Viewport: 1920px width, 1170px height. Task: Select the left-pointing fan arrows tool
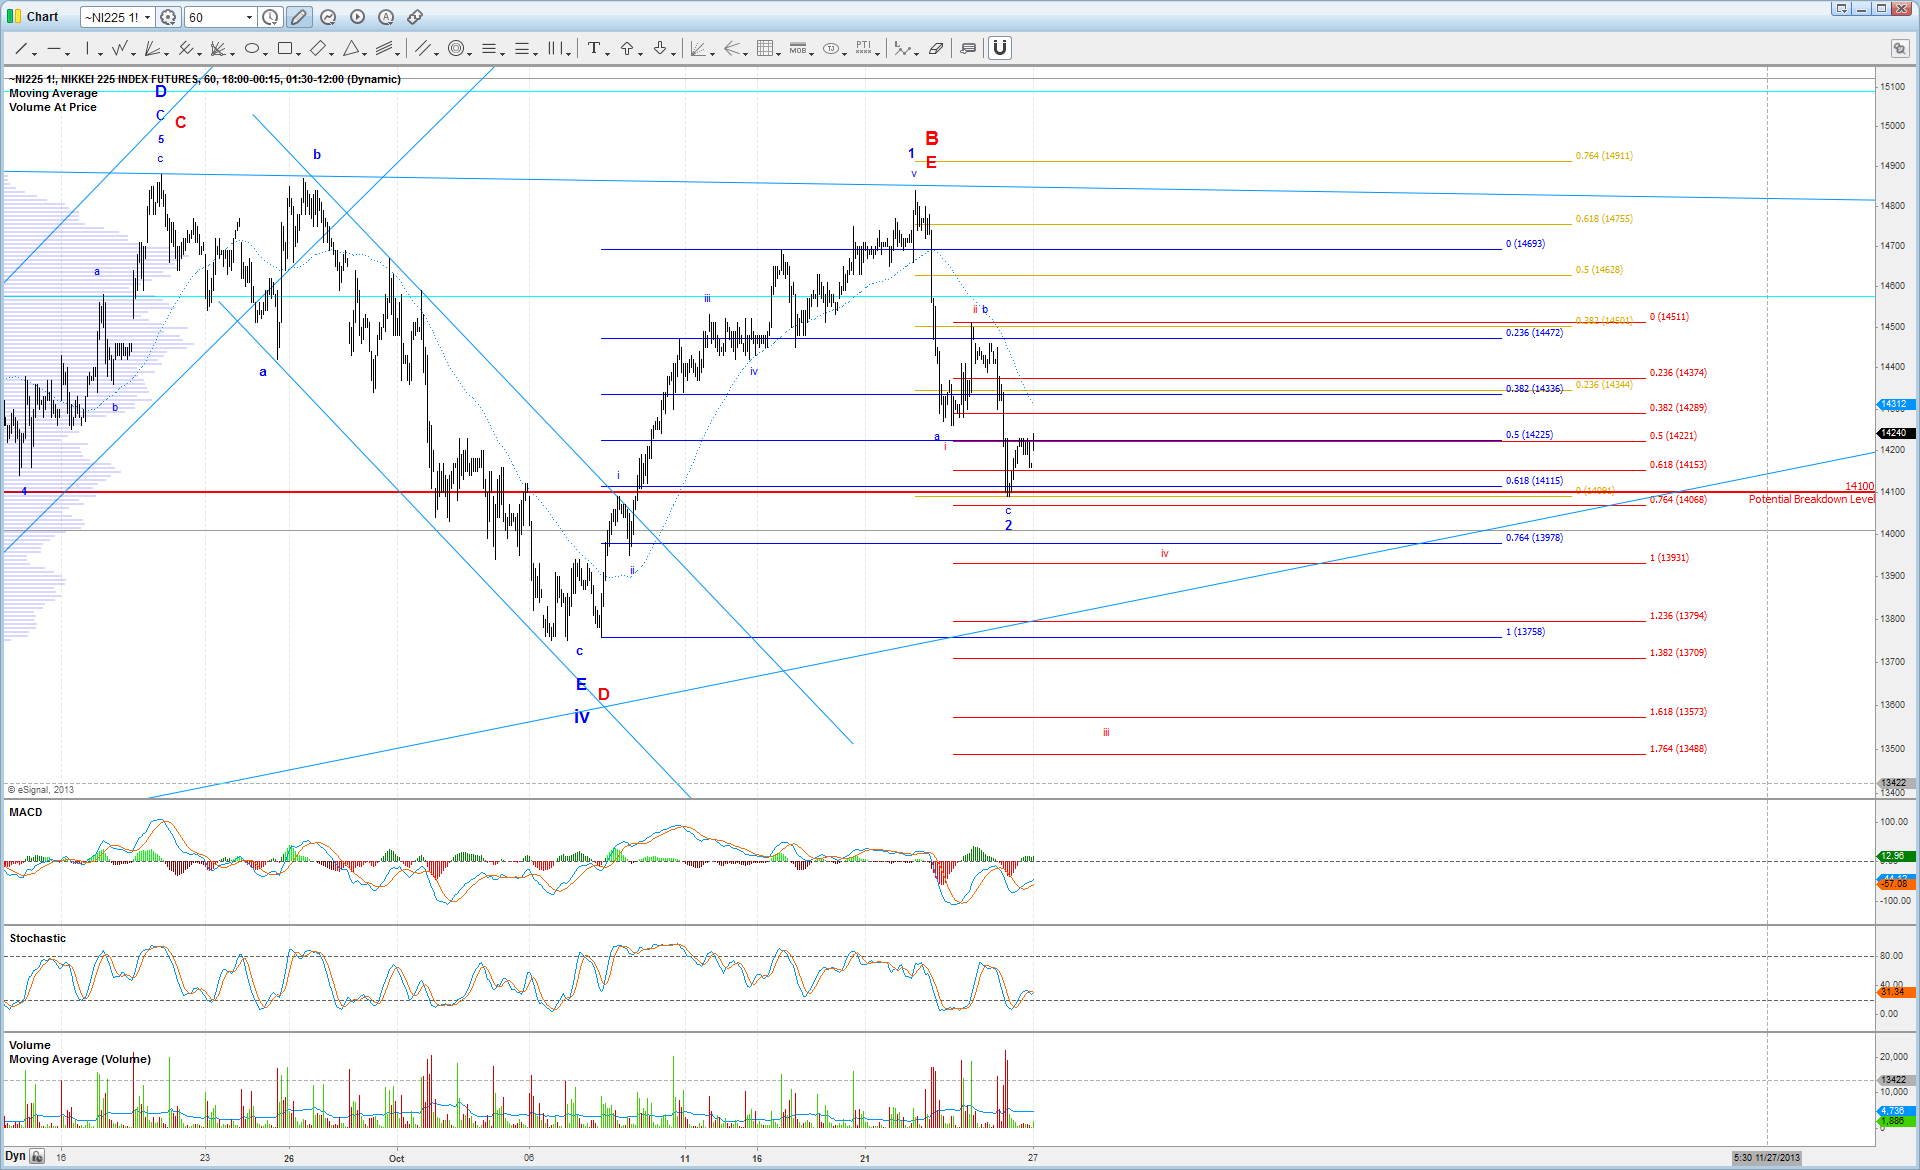732,48
